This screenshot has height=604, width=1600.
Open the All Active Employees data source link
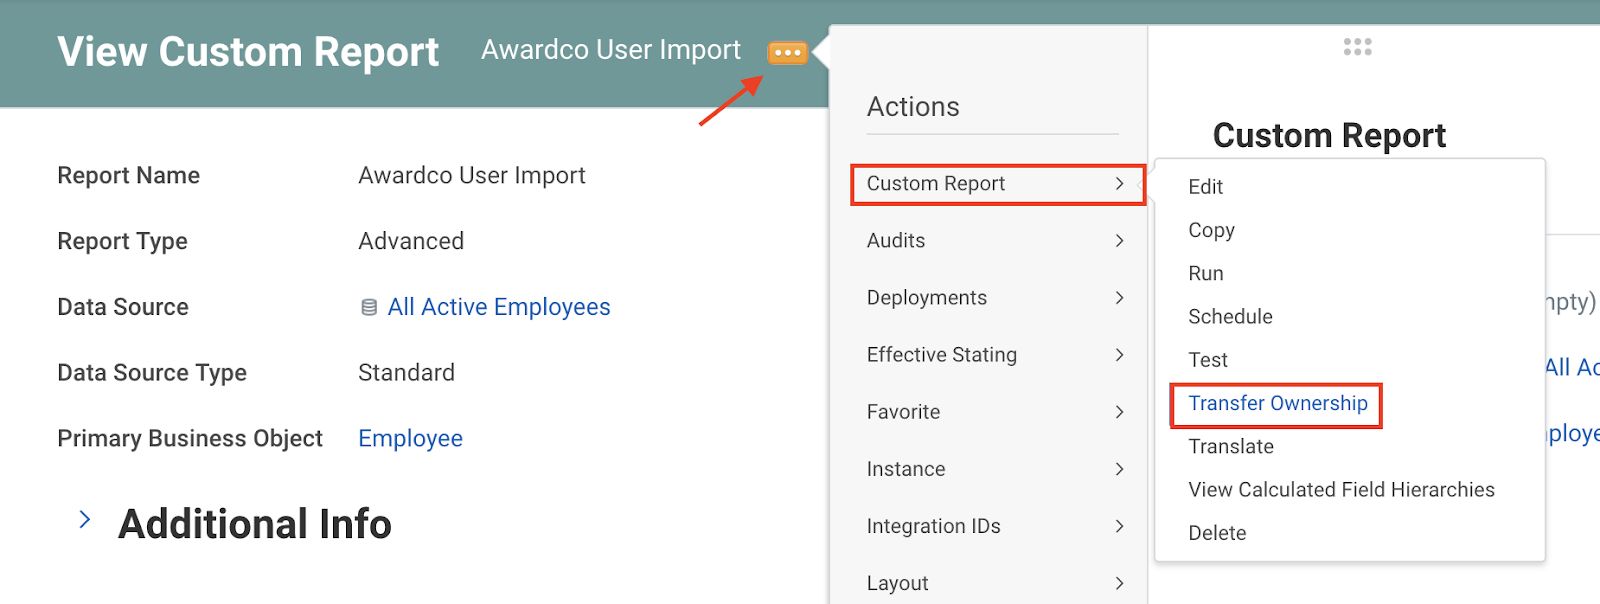pyautogui.click(x=498, y=308)
